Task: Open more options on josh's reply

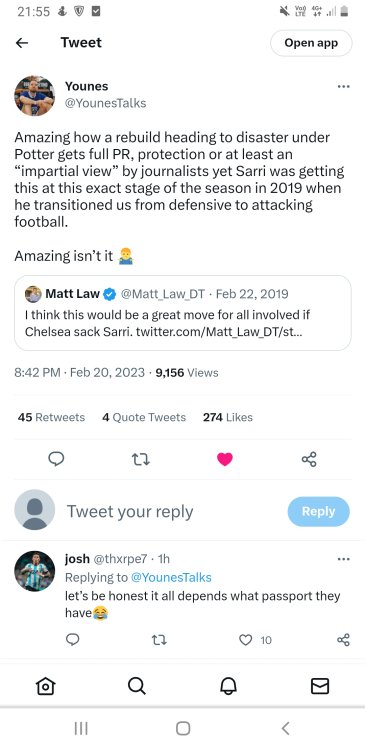Action: [343, 559]
